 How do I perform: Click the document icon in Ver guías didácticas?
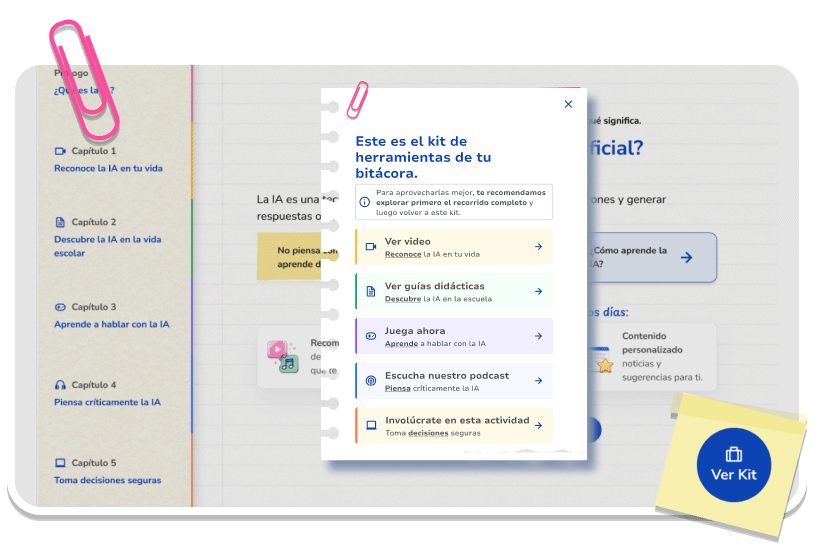tap(371, 291)
